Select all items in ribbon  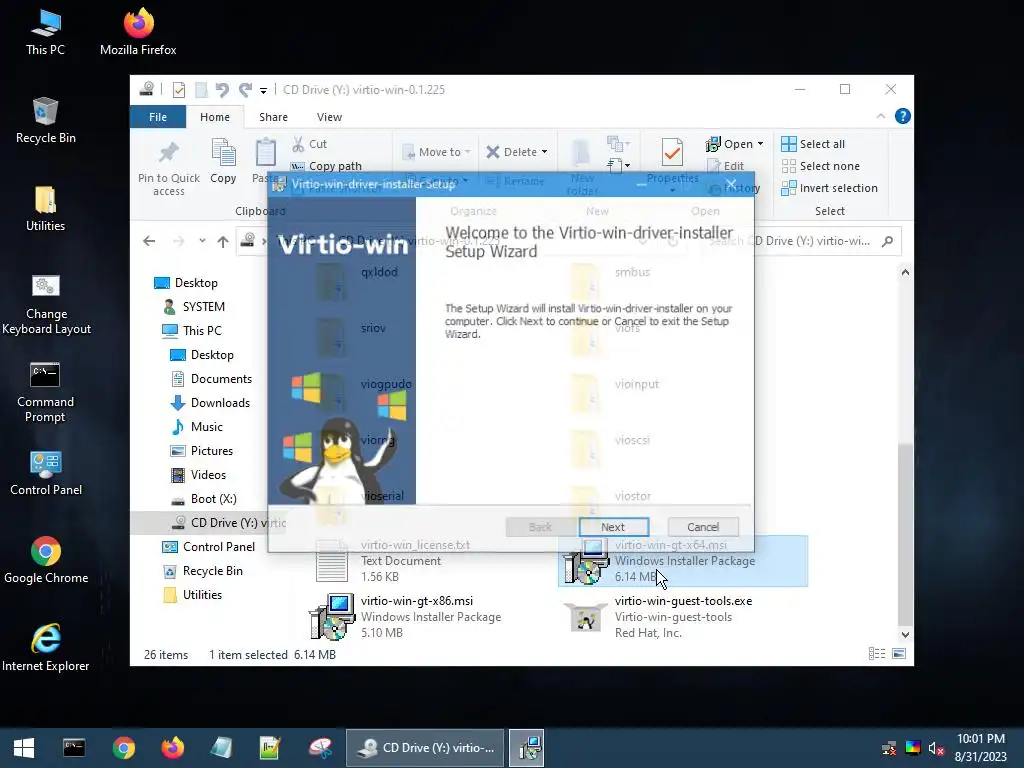813,144
